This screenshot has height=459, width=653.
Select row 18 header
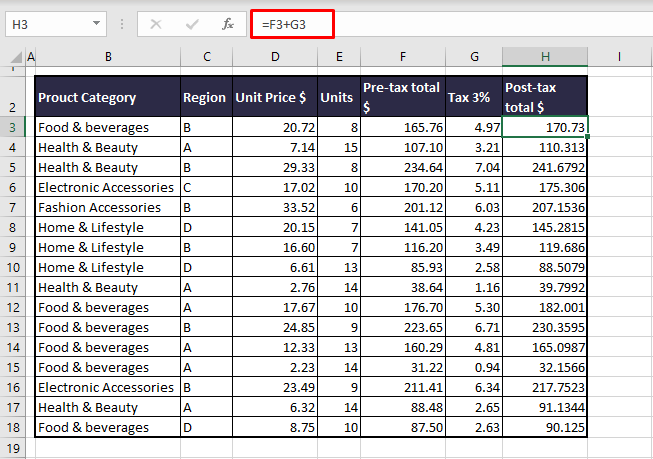[x=12, y=427]
